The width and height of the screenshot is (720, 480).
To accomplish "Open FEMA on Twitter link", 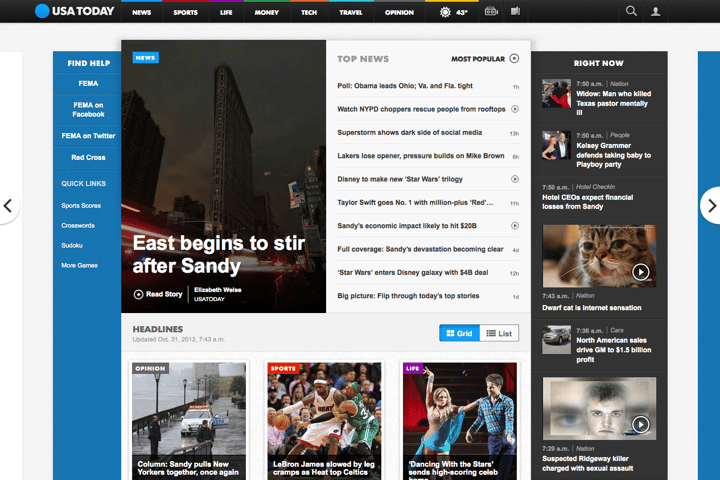I will pos(88,136).
